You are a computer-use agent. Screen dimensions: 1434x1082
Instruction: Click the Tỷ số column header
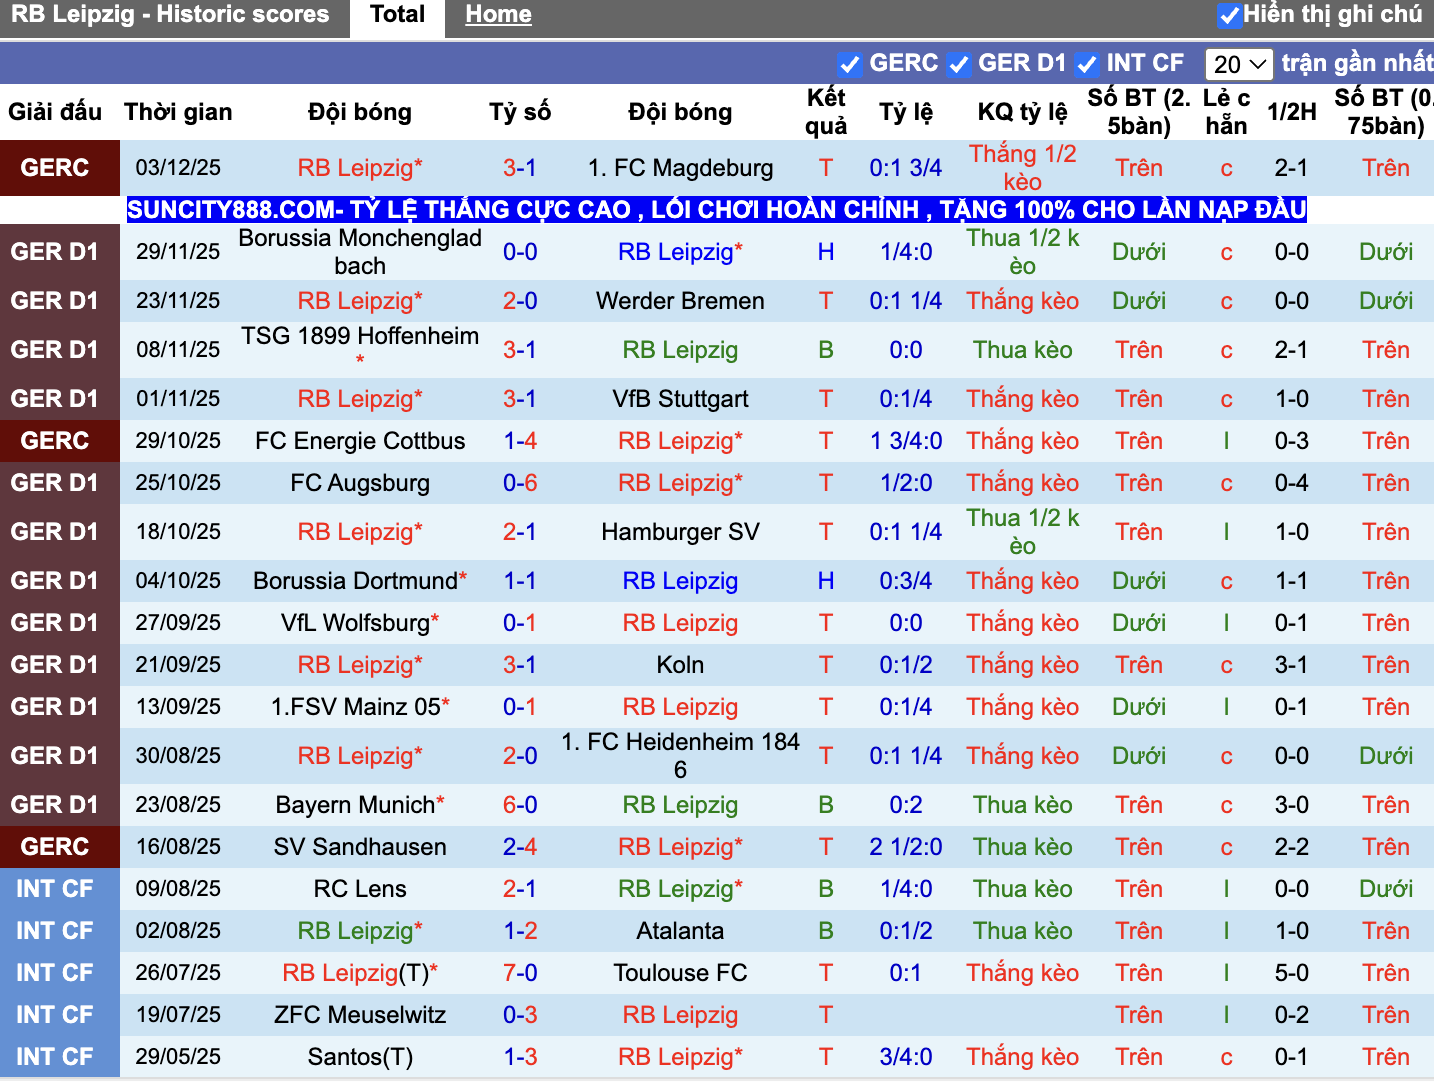click(520, 112)
